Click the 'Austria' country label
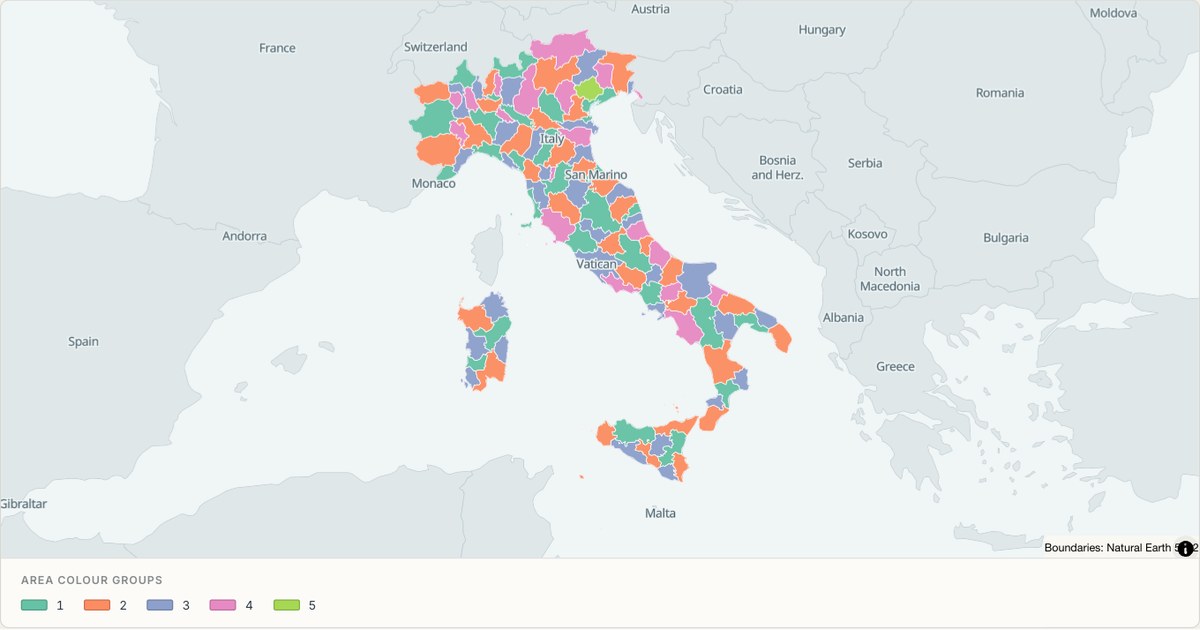Viewport: 1200px width, 630px height. tap(650, 9)
